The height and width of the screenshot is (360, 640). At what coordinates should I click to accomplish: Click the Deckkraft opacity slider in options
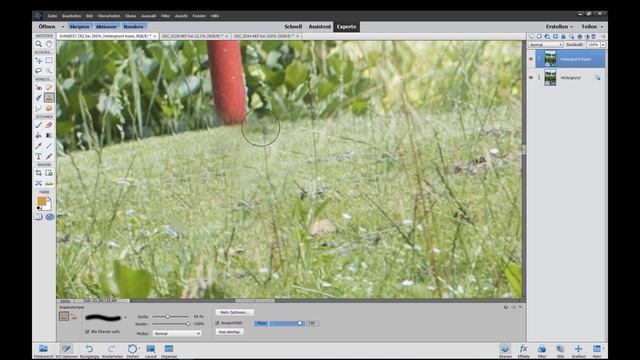pos(170,324)
